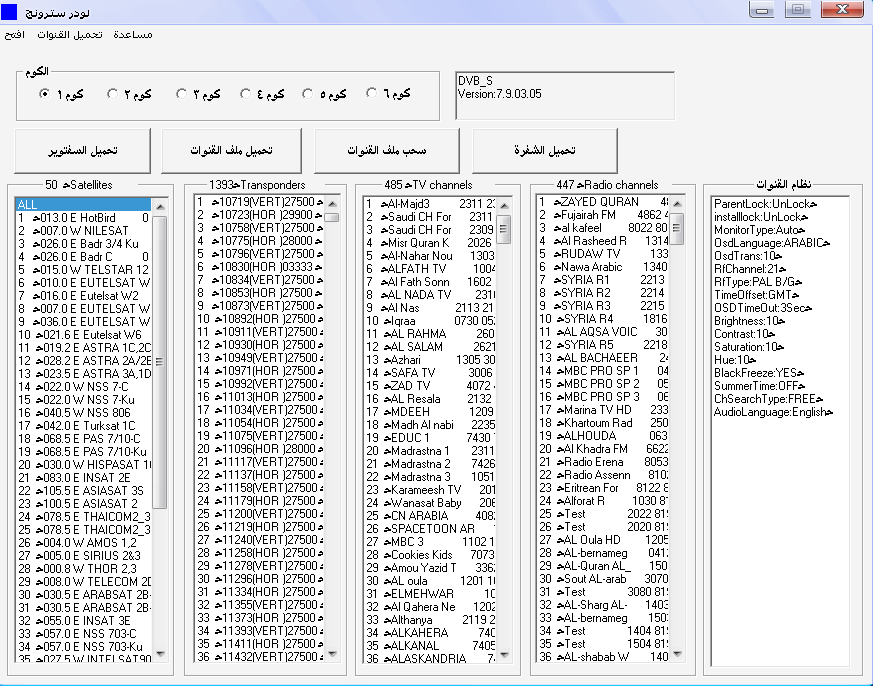The image size is (873, 686).
Task: Click the Transponders list scrollbar thumb
Action: tap(332, 217)
